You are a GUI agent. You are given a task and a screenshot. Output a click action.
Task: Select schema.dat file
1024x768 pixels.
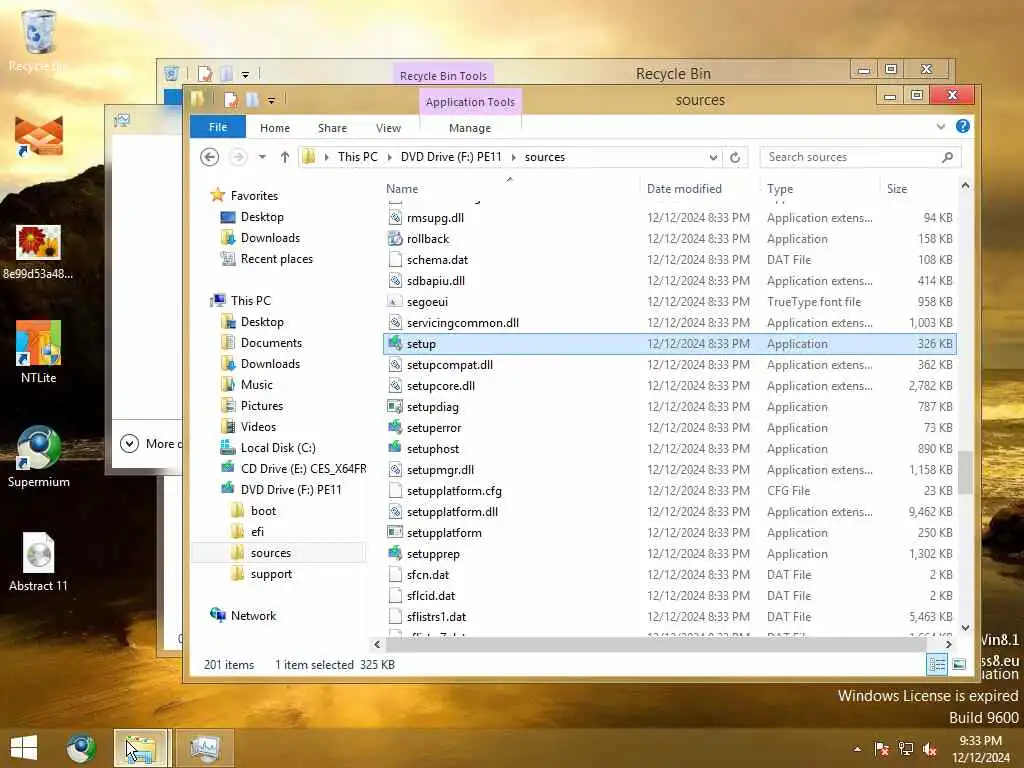point(437,259)
